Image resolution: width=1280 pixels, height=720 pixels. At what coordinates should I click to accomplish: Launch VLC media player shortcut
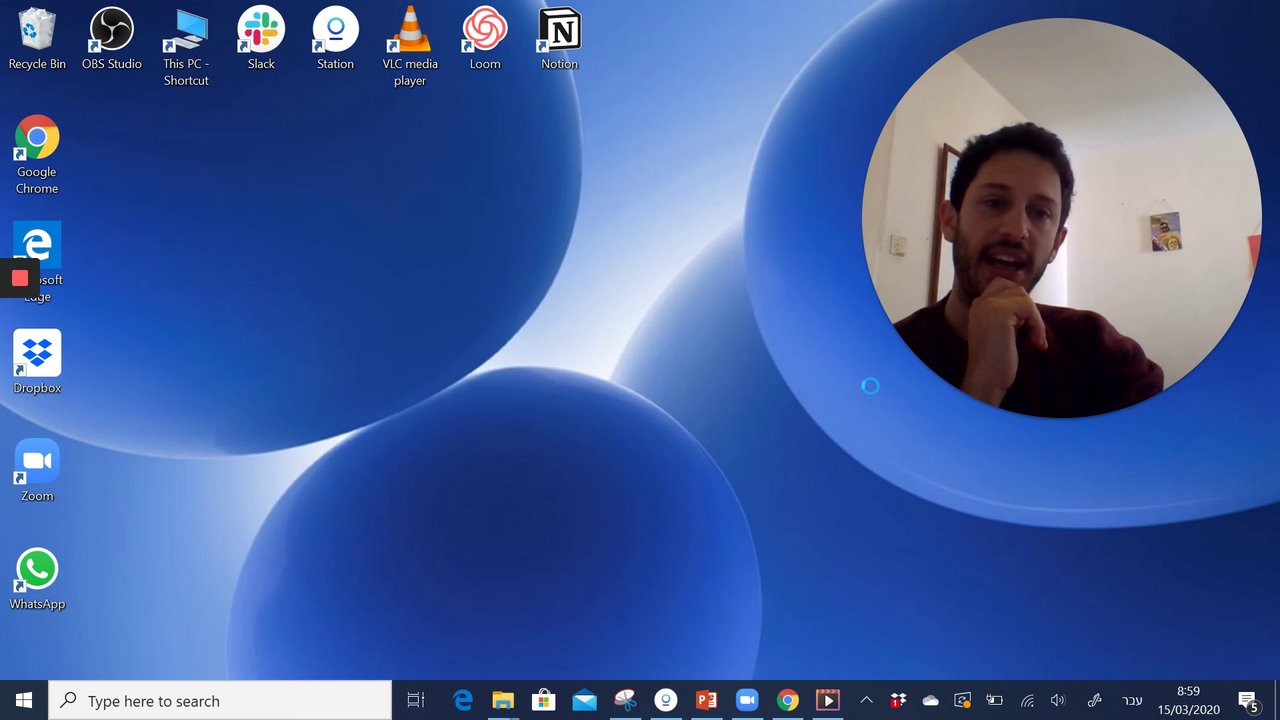click(x=409, y=31)
